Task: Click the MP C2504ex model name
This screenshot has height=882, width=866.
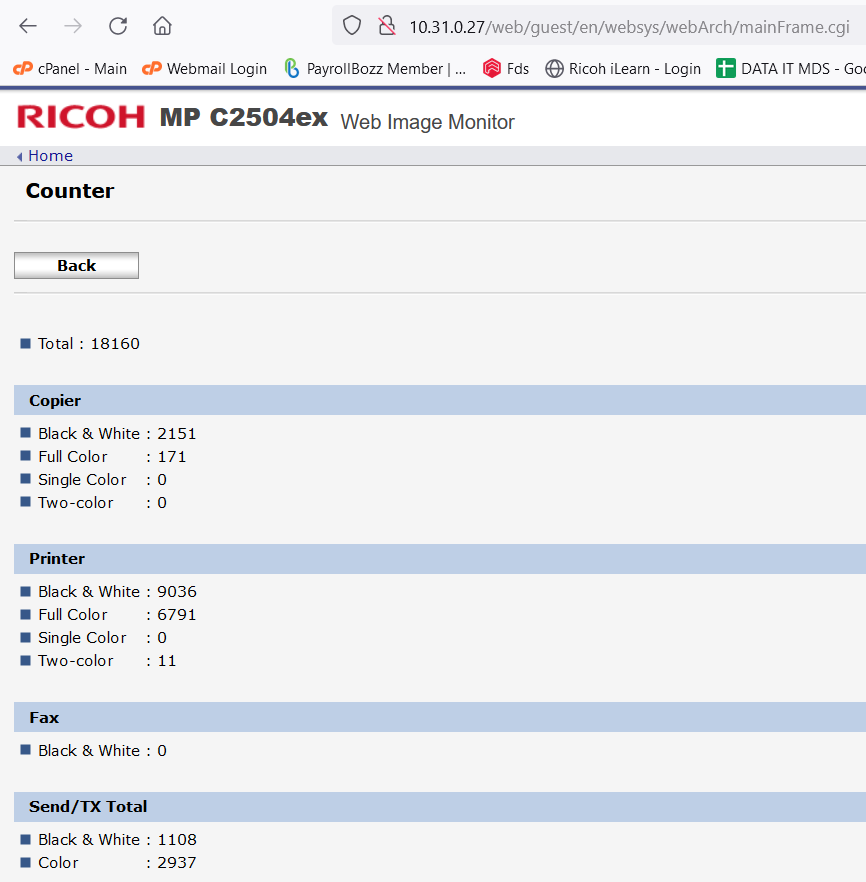Action: tap(243, 118)
